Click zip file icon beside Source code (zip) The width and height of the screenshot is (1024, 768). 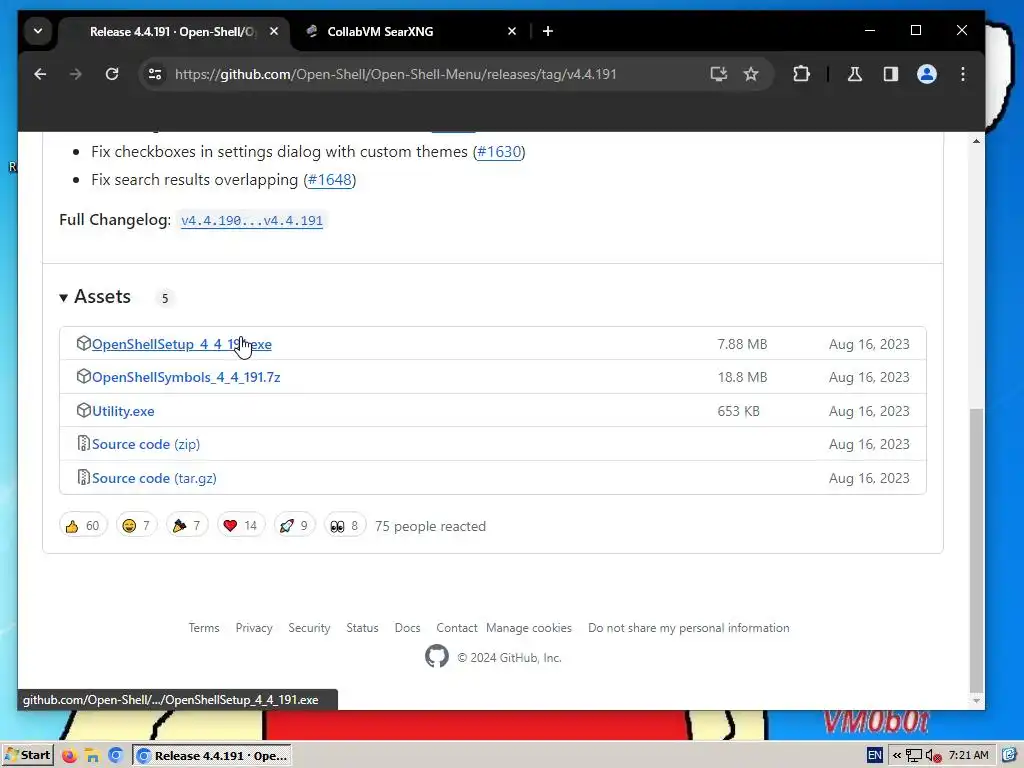[83, 443]
